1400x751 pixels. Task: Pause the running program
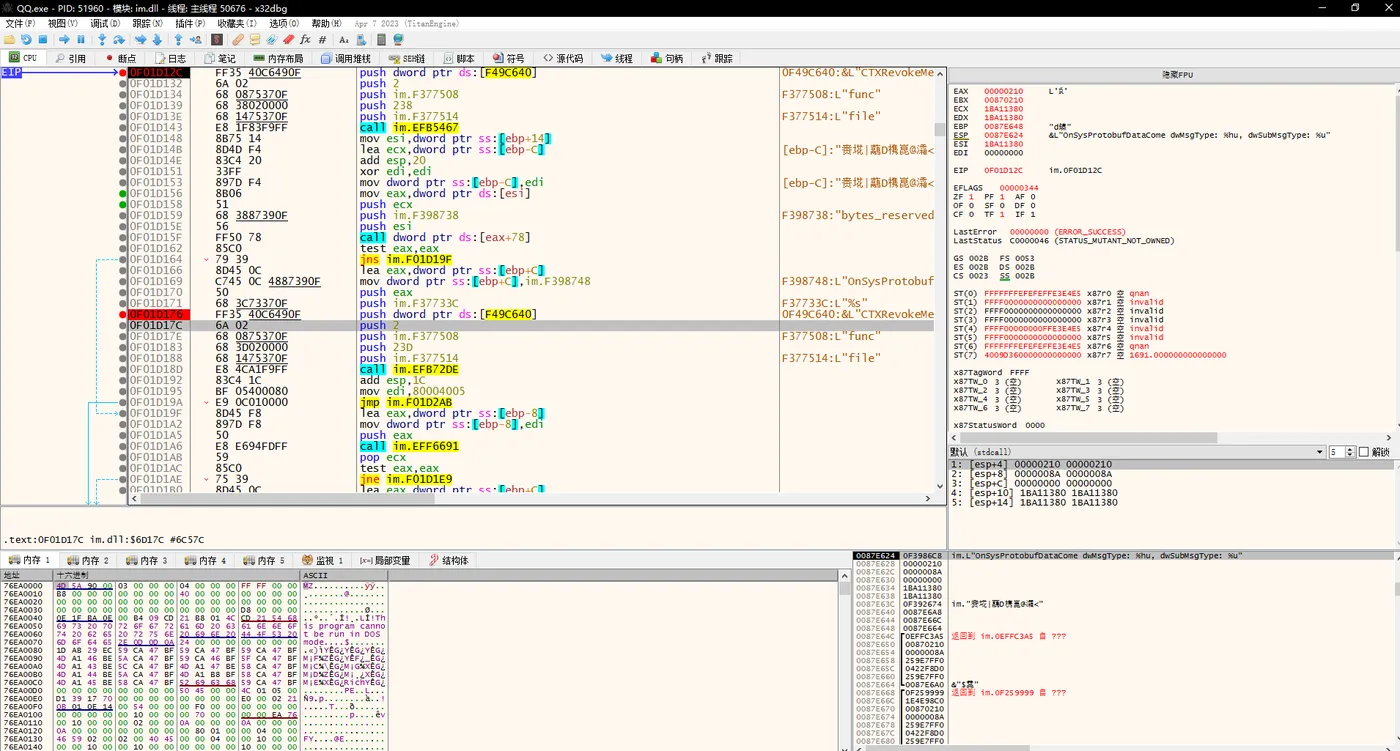click(x=81, y=40)
